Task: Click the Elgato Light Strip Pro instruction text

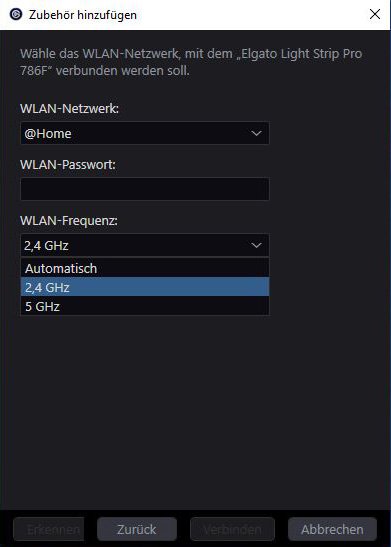Action: click(191, 62)
